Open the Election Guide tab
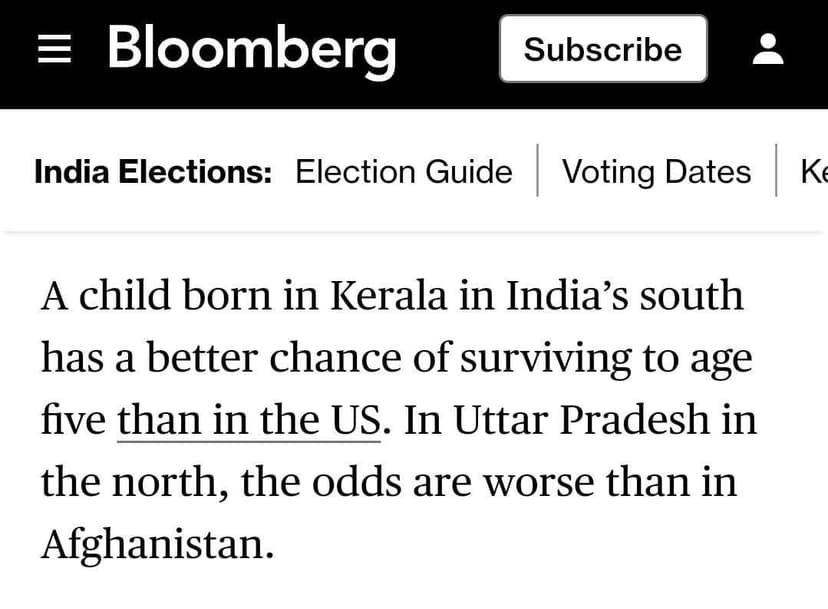828x609 pixels. [403, 172]
